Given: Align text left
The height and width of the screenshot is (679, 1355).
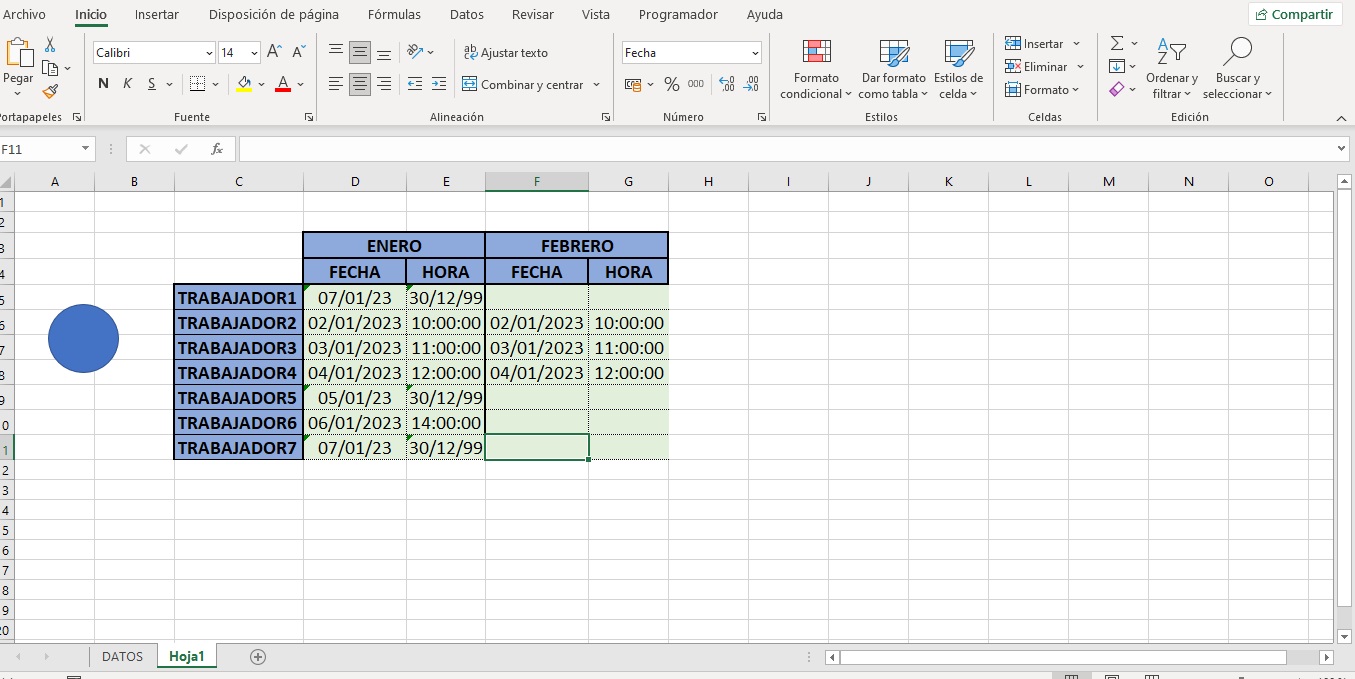Looking at the screenshot, I should pyautogui.click(x=336, y=84).
